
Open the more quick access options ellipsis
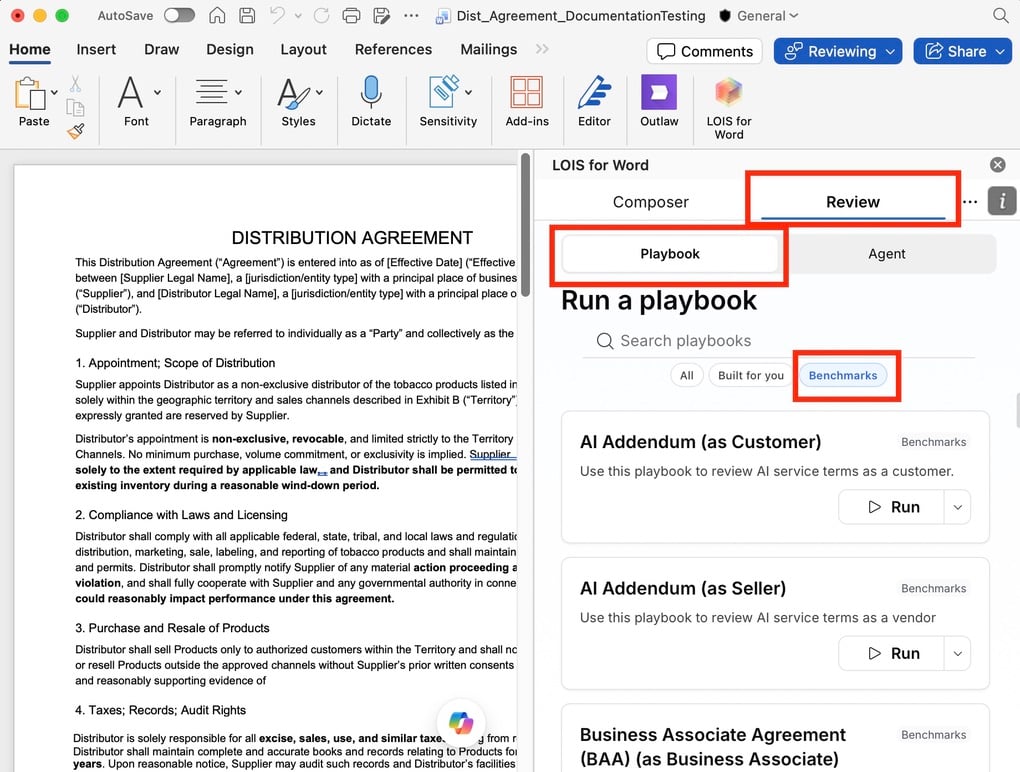tap(411, 15)
